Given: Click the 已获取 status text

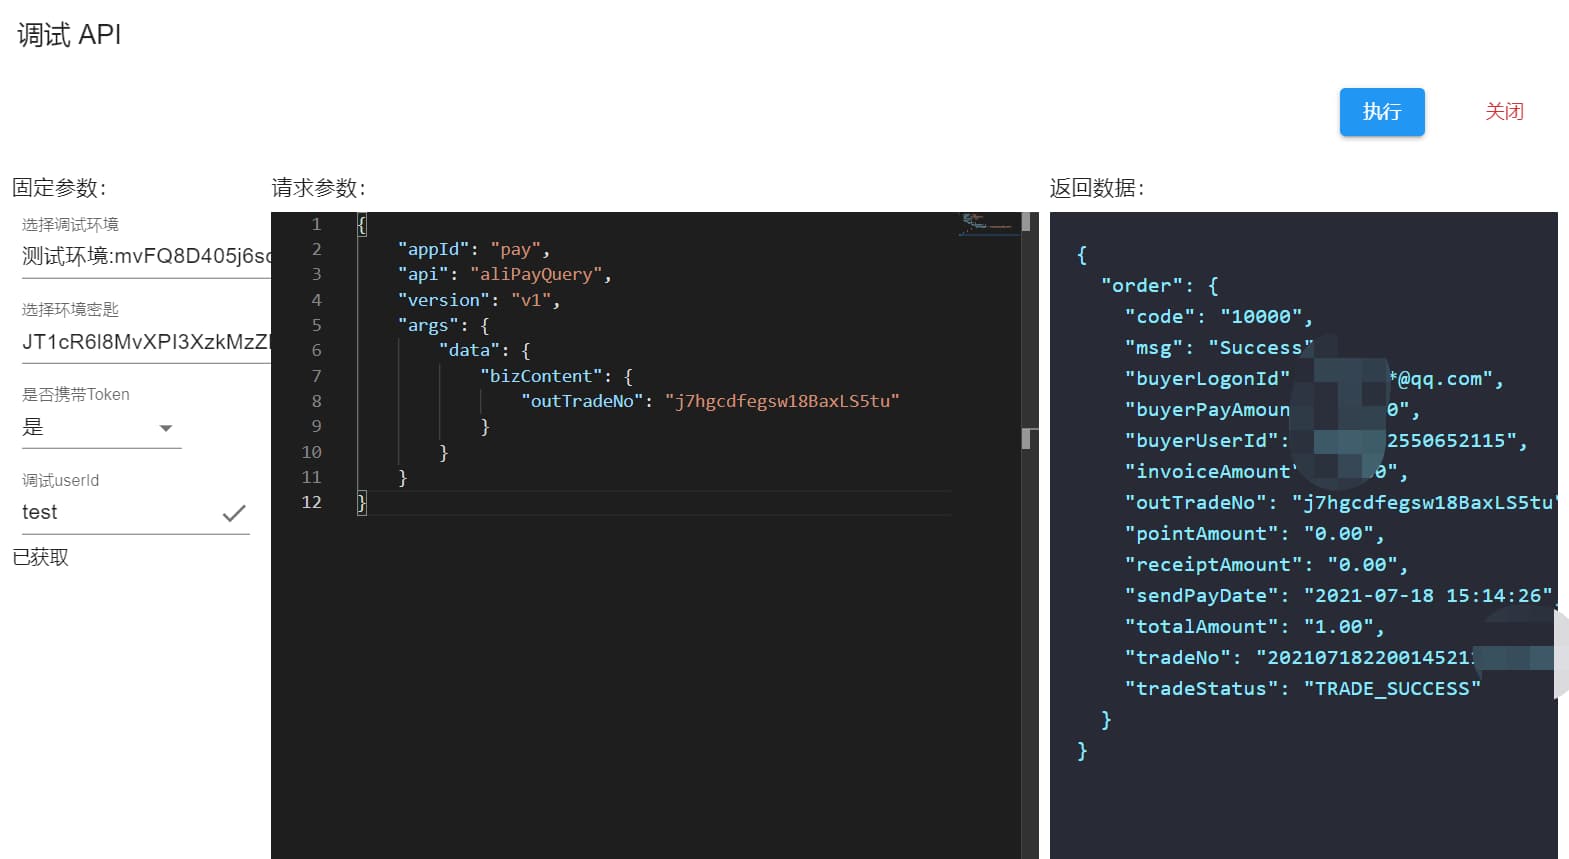Looking at the screenshot, I should 41,558.
